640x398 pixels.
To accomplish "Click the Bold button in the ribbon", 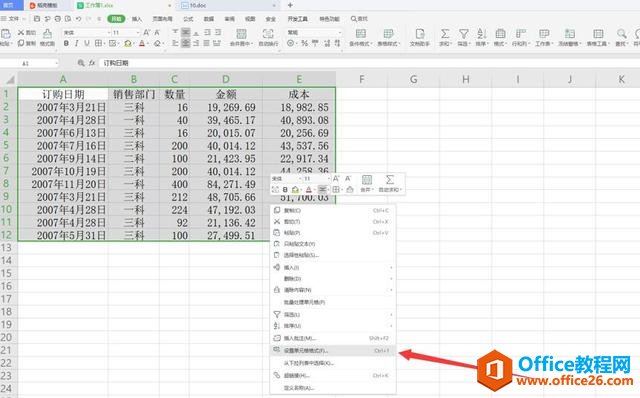I will 66,43.
